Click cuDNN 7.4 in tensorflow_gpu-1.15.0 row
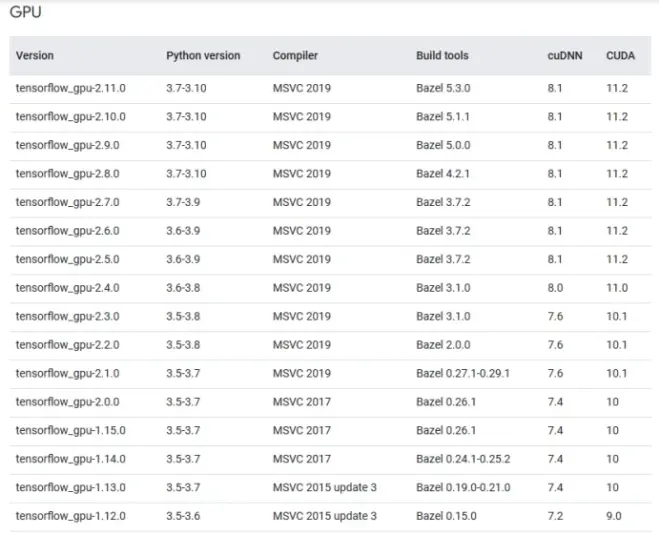Viewport: 660px width, 535px height. pos(555,430)
